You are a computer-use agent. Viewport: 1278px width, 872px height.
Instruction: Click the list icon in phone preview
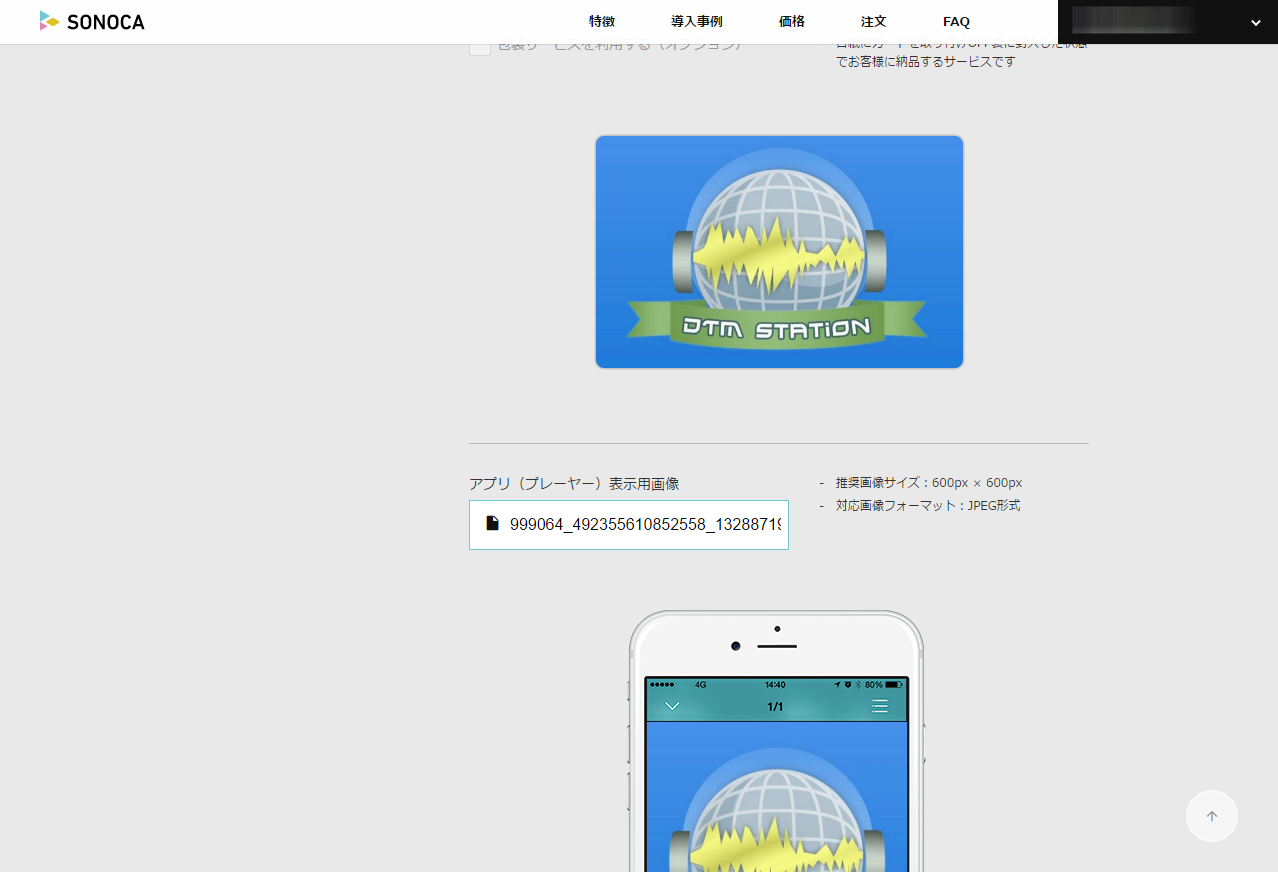tap(880, 706)
